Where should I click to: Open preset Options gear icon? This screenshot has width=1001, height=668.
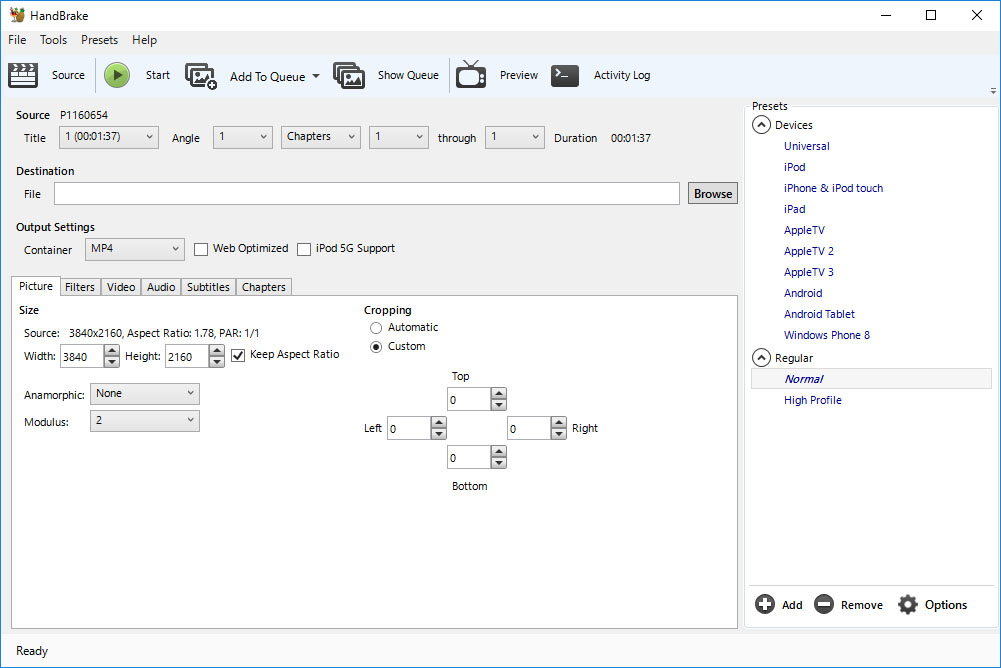pos(907,604)
